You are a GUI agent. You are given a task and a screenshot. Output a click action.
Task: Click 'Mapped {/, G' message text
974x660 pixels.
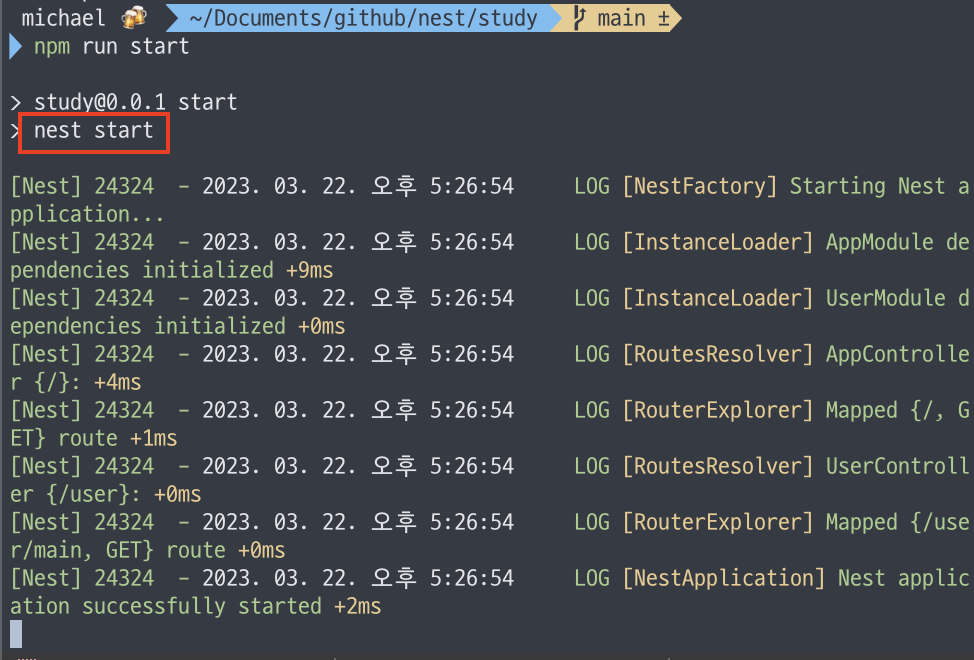[897, 410]
